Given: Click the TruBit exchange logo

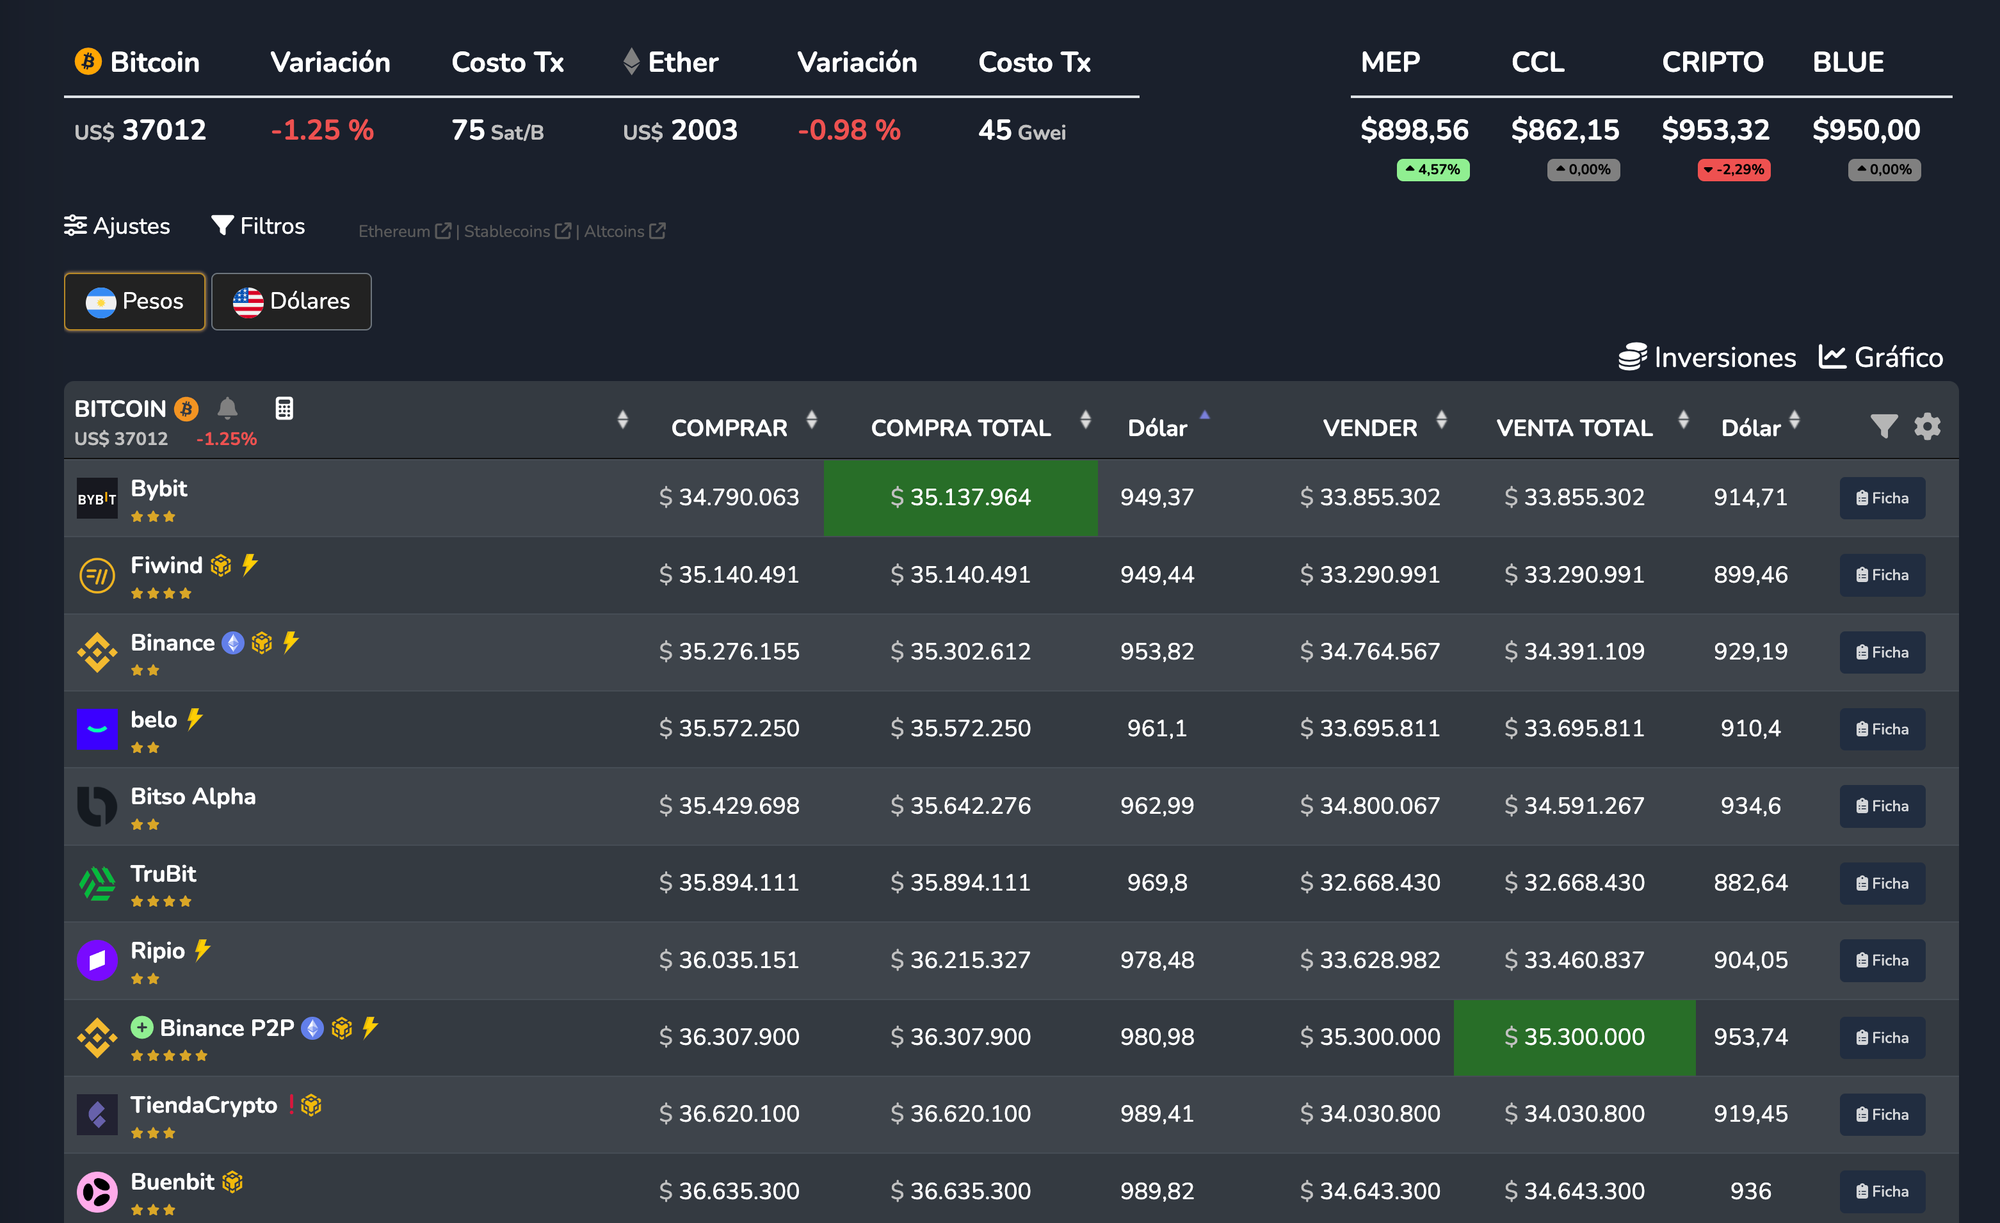Looking at the screenshot, I should tap(97, 883).
